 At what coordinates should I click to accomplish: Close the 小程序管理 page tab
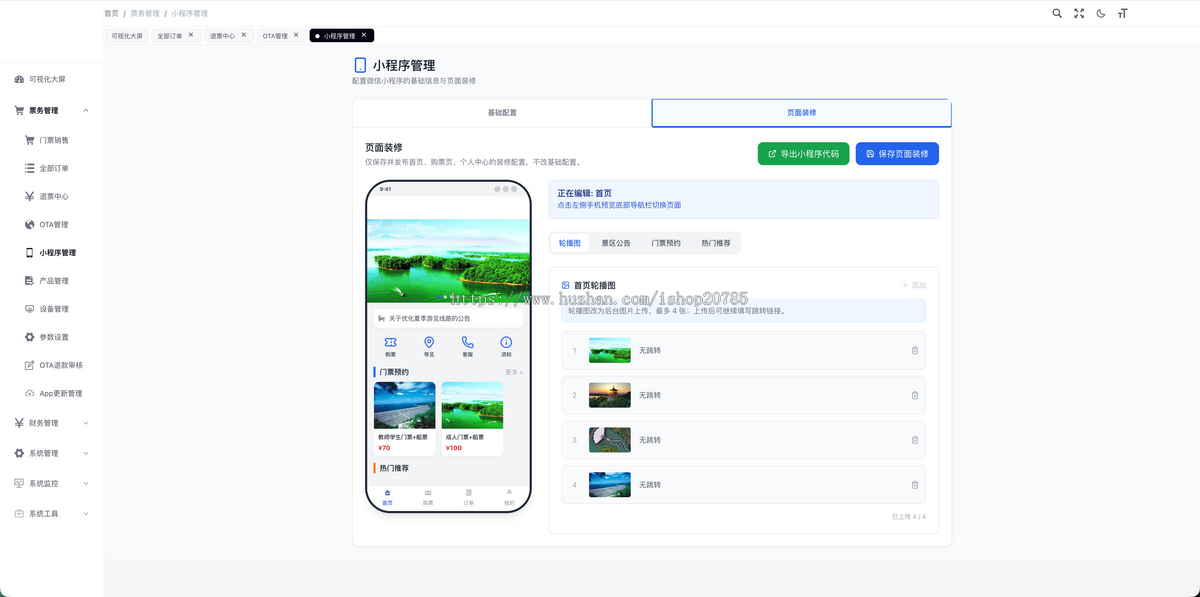click(364, 35)
